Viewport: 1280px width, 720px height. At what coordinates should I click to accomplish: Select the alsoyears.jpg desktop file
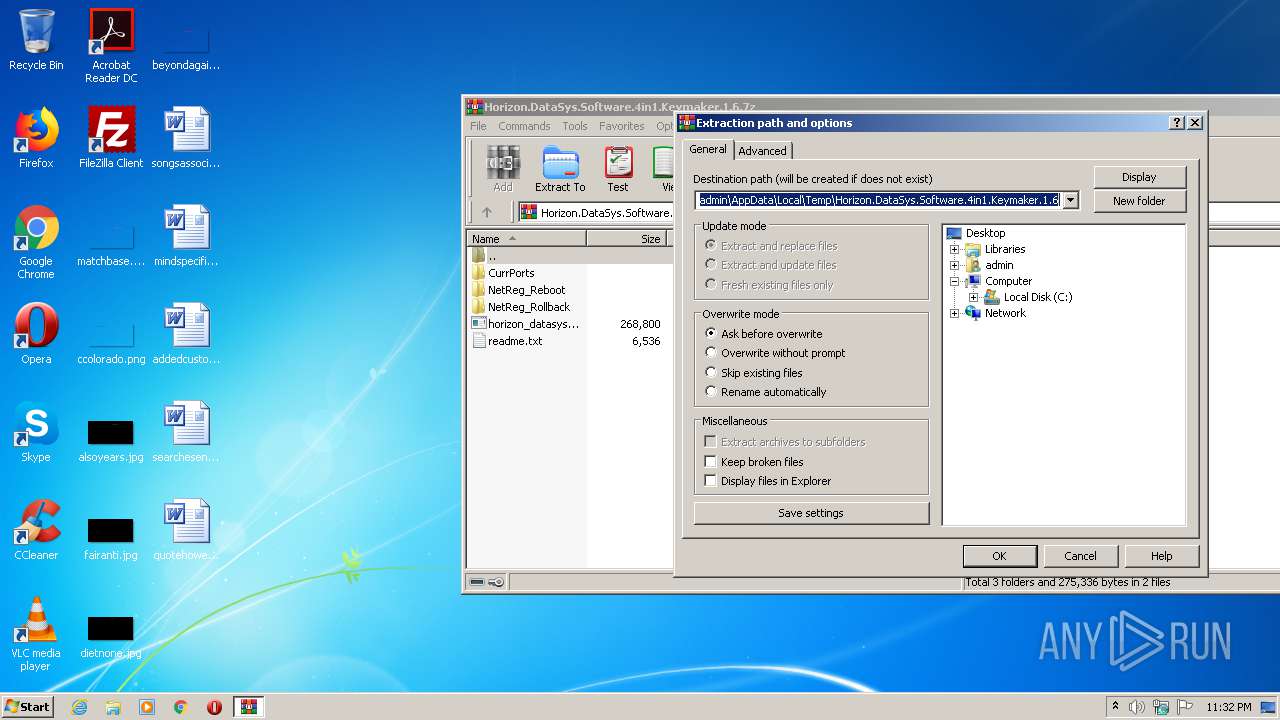111,440
